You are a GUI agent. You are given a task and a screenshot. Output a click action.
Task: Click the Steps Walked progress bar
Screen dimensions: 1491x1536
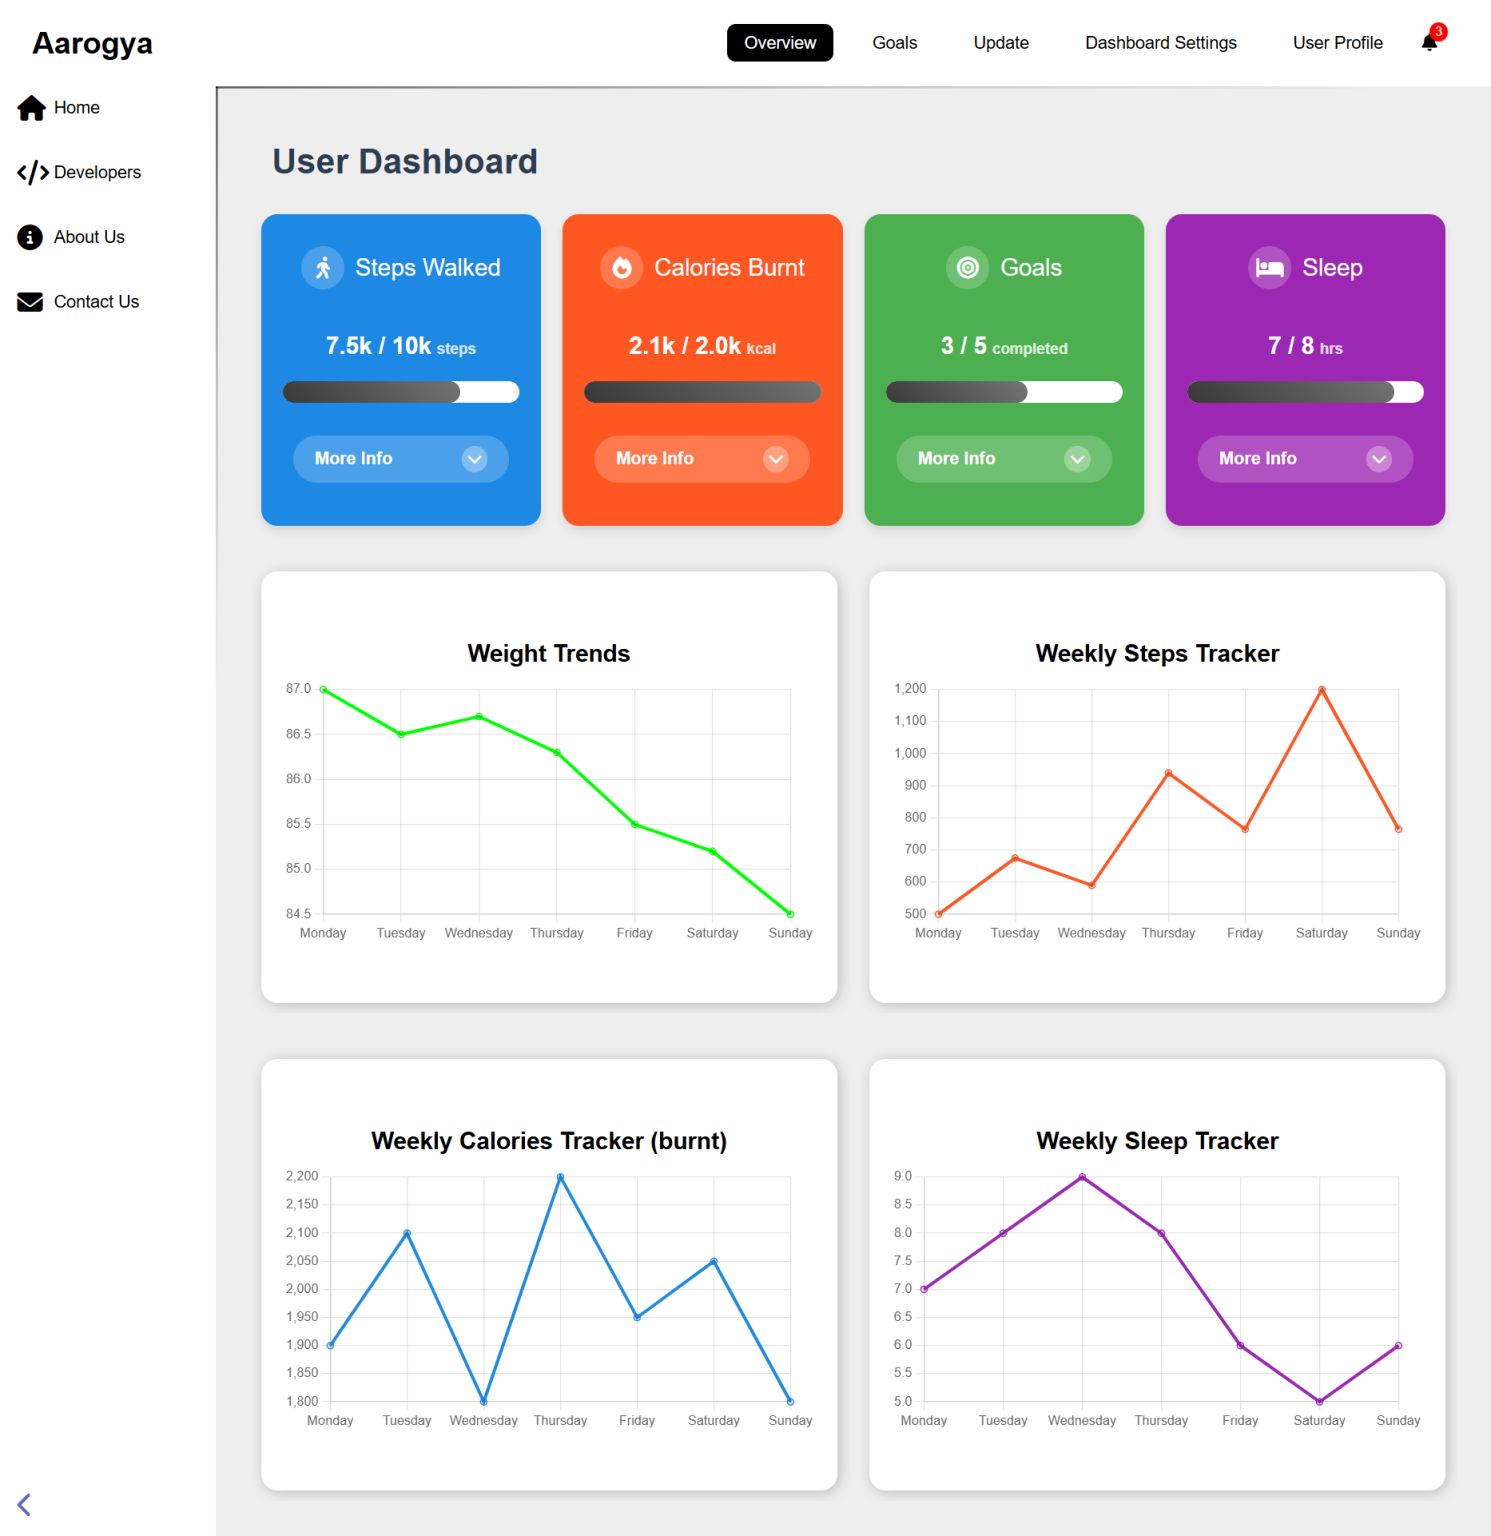[x=401, y=392]
